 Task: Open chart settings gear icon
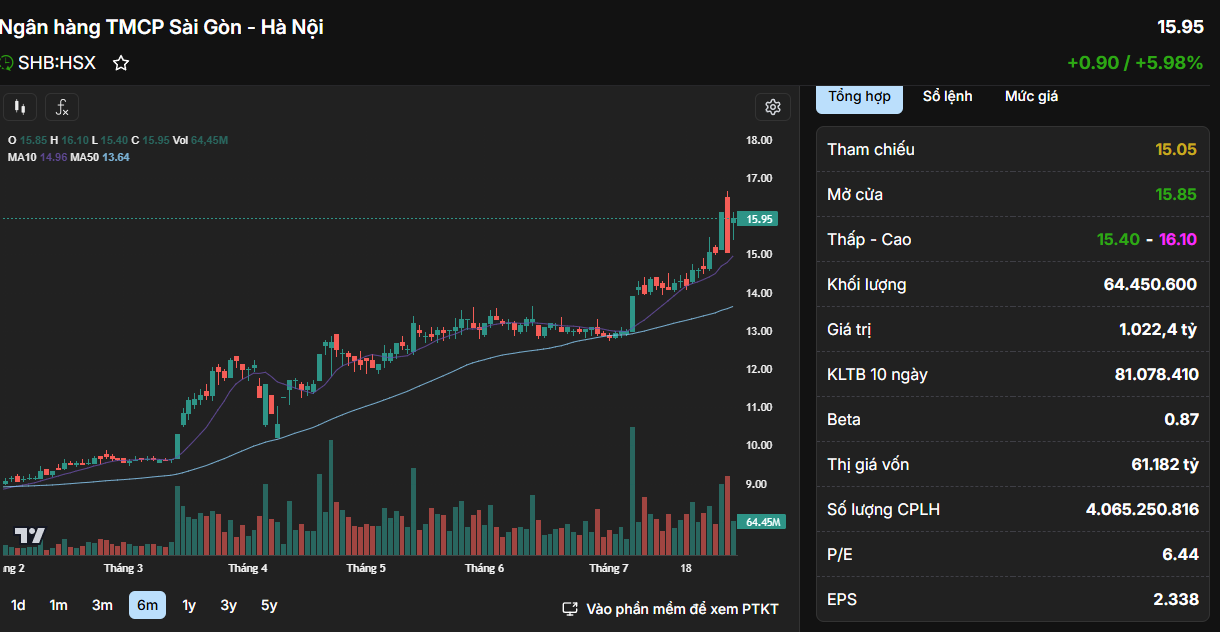tap(772, 107)
